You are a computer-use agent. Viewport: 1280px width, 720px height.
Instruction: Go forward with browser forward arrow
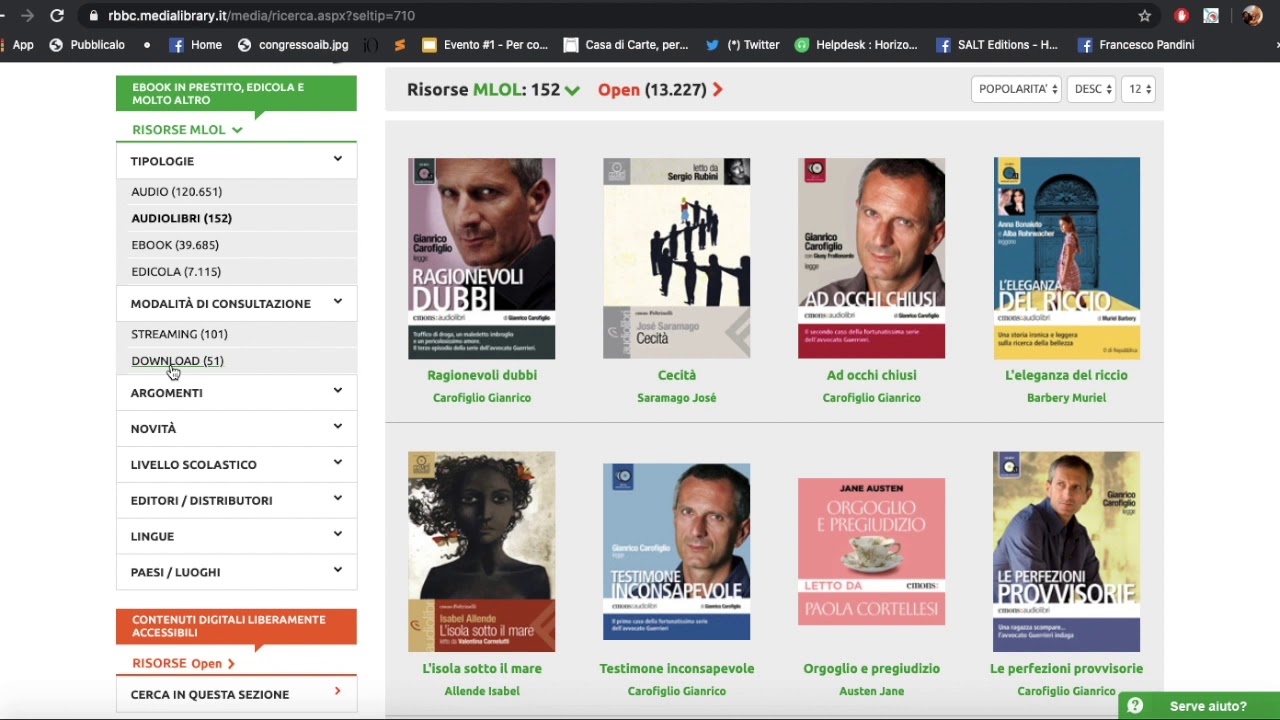point(27,16)
